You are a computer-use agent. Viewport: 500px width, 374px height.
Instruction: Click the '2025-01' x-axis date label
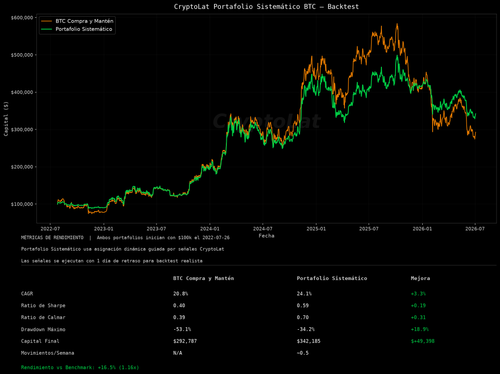[316, 229]
